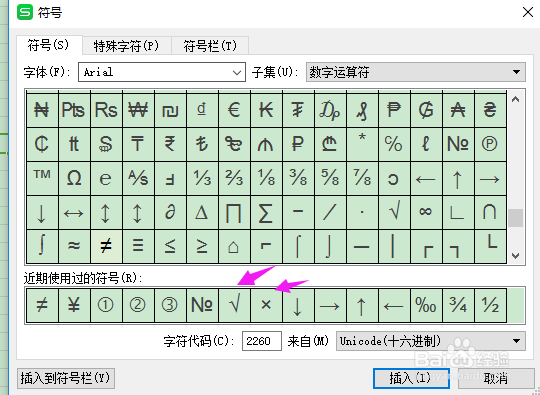The width and height of the screenshot is (540, 395).
Task: Click the symbol grid scroll-down arrow
Action: [516, 256]
